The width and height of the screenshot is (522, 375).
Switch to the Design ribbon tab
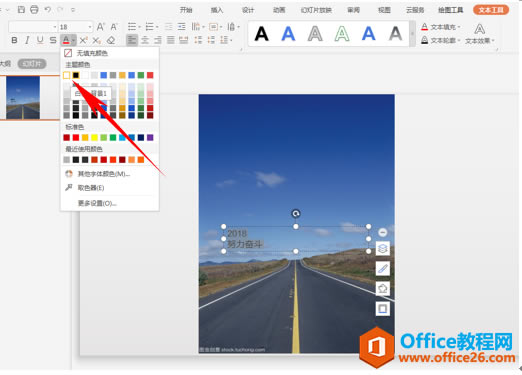point(248,10)
